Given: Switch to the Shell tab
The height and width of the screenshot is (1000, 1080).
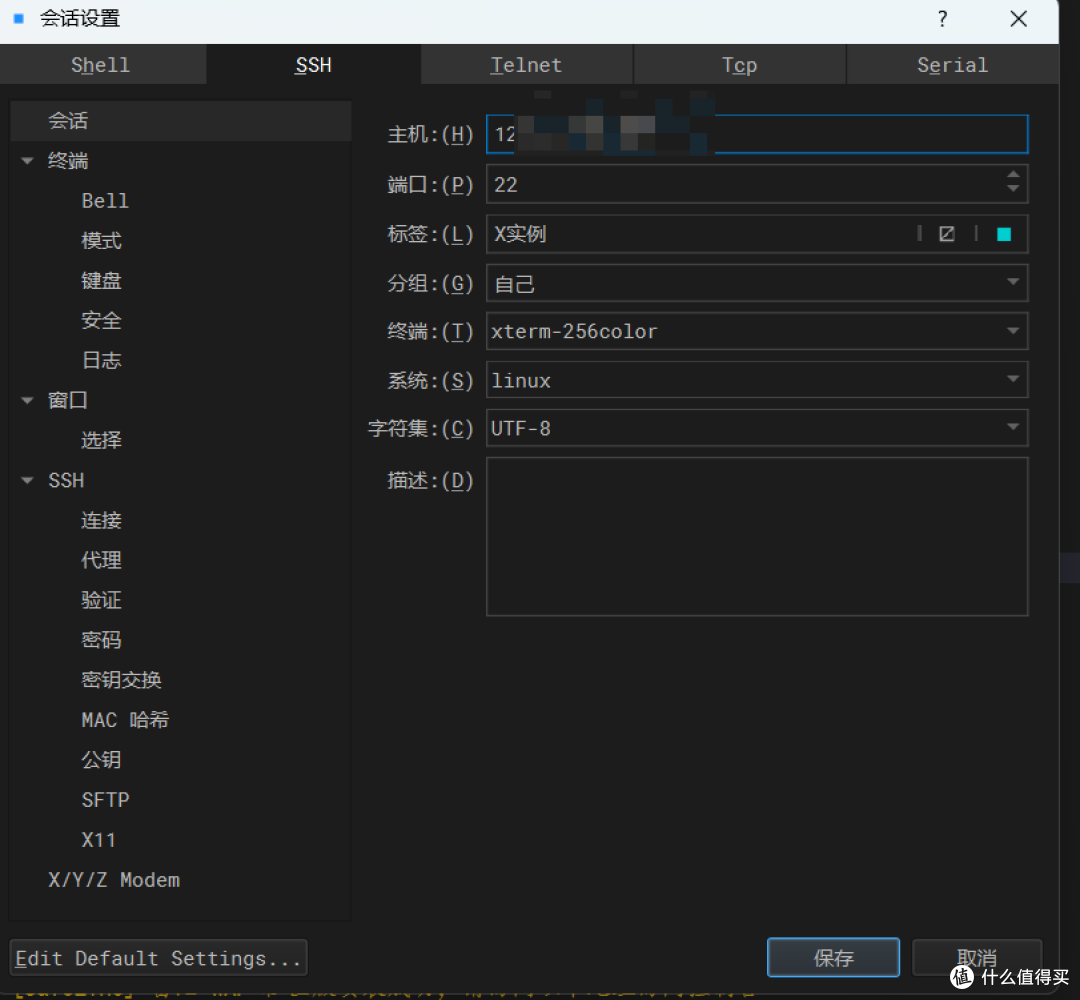Looking at the screenshot, I should tap(101, 65).
